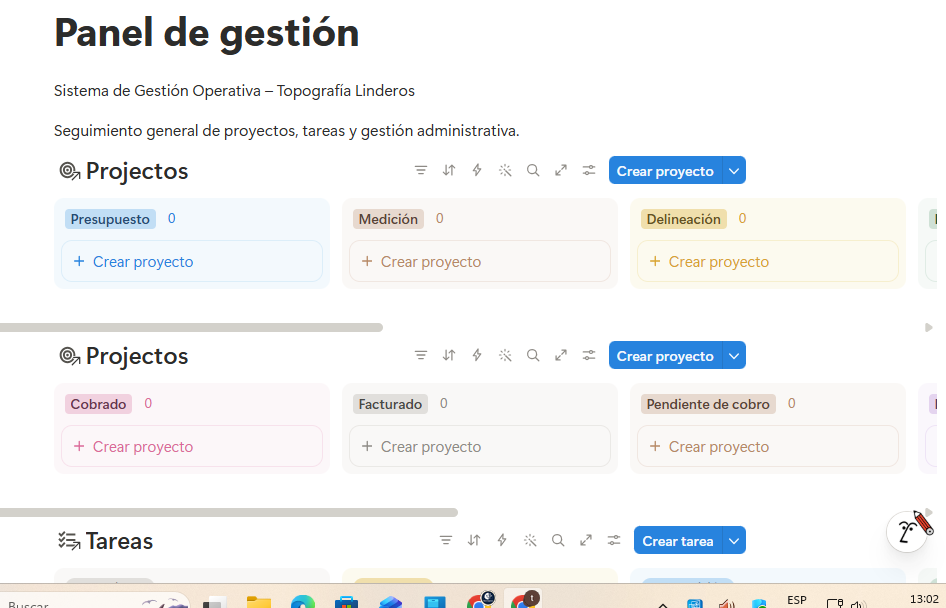The image size is (946, 608).
Task: Open filter icon in Projectos board with Presupuesto
Action: [421, 171]
